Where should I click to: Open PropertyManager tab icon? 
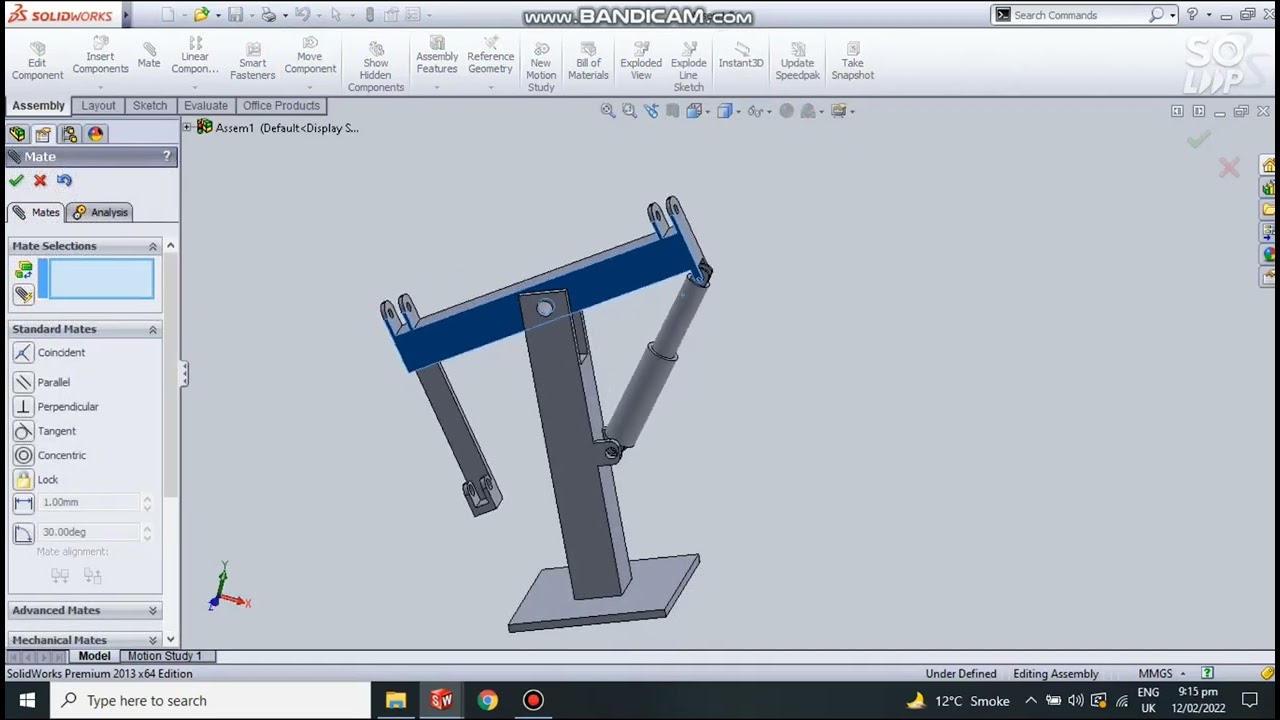click(x=43, y=134)
